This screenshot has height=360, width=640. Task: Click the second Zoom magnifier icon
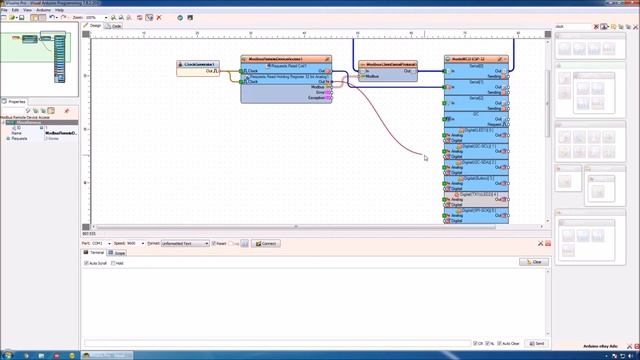point(121,18)
